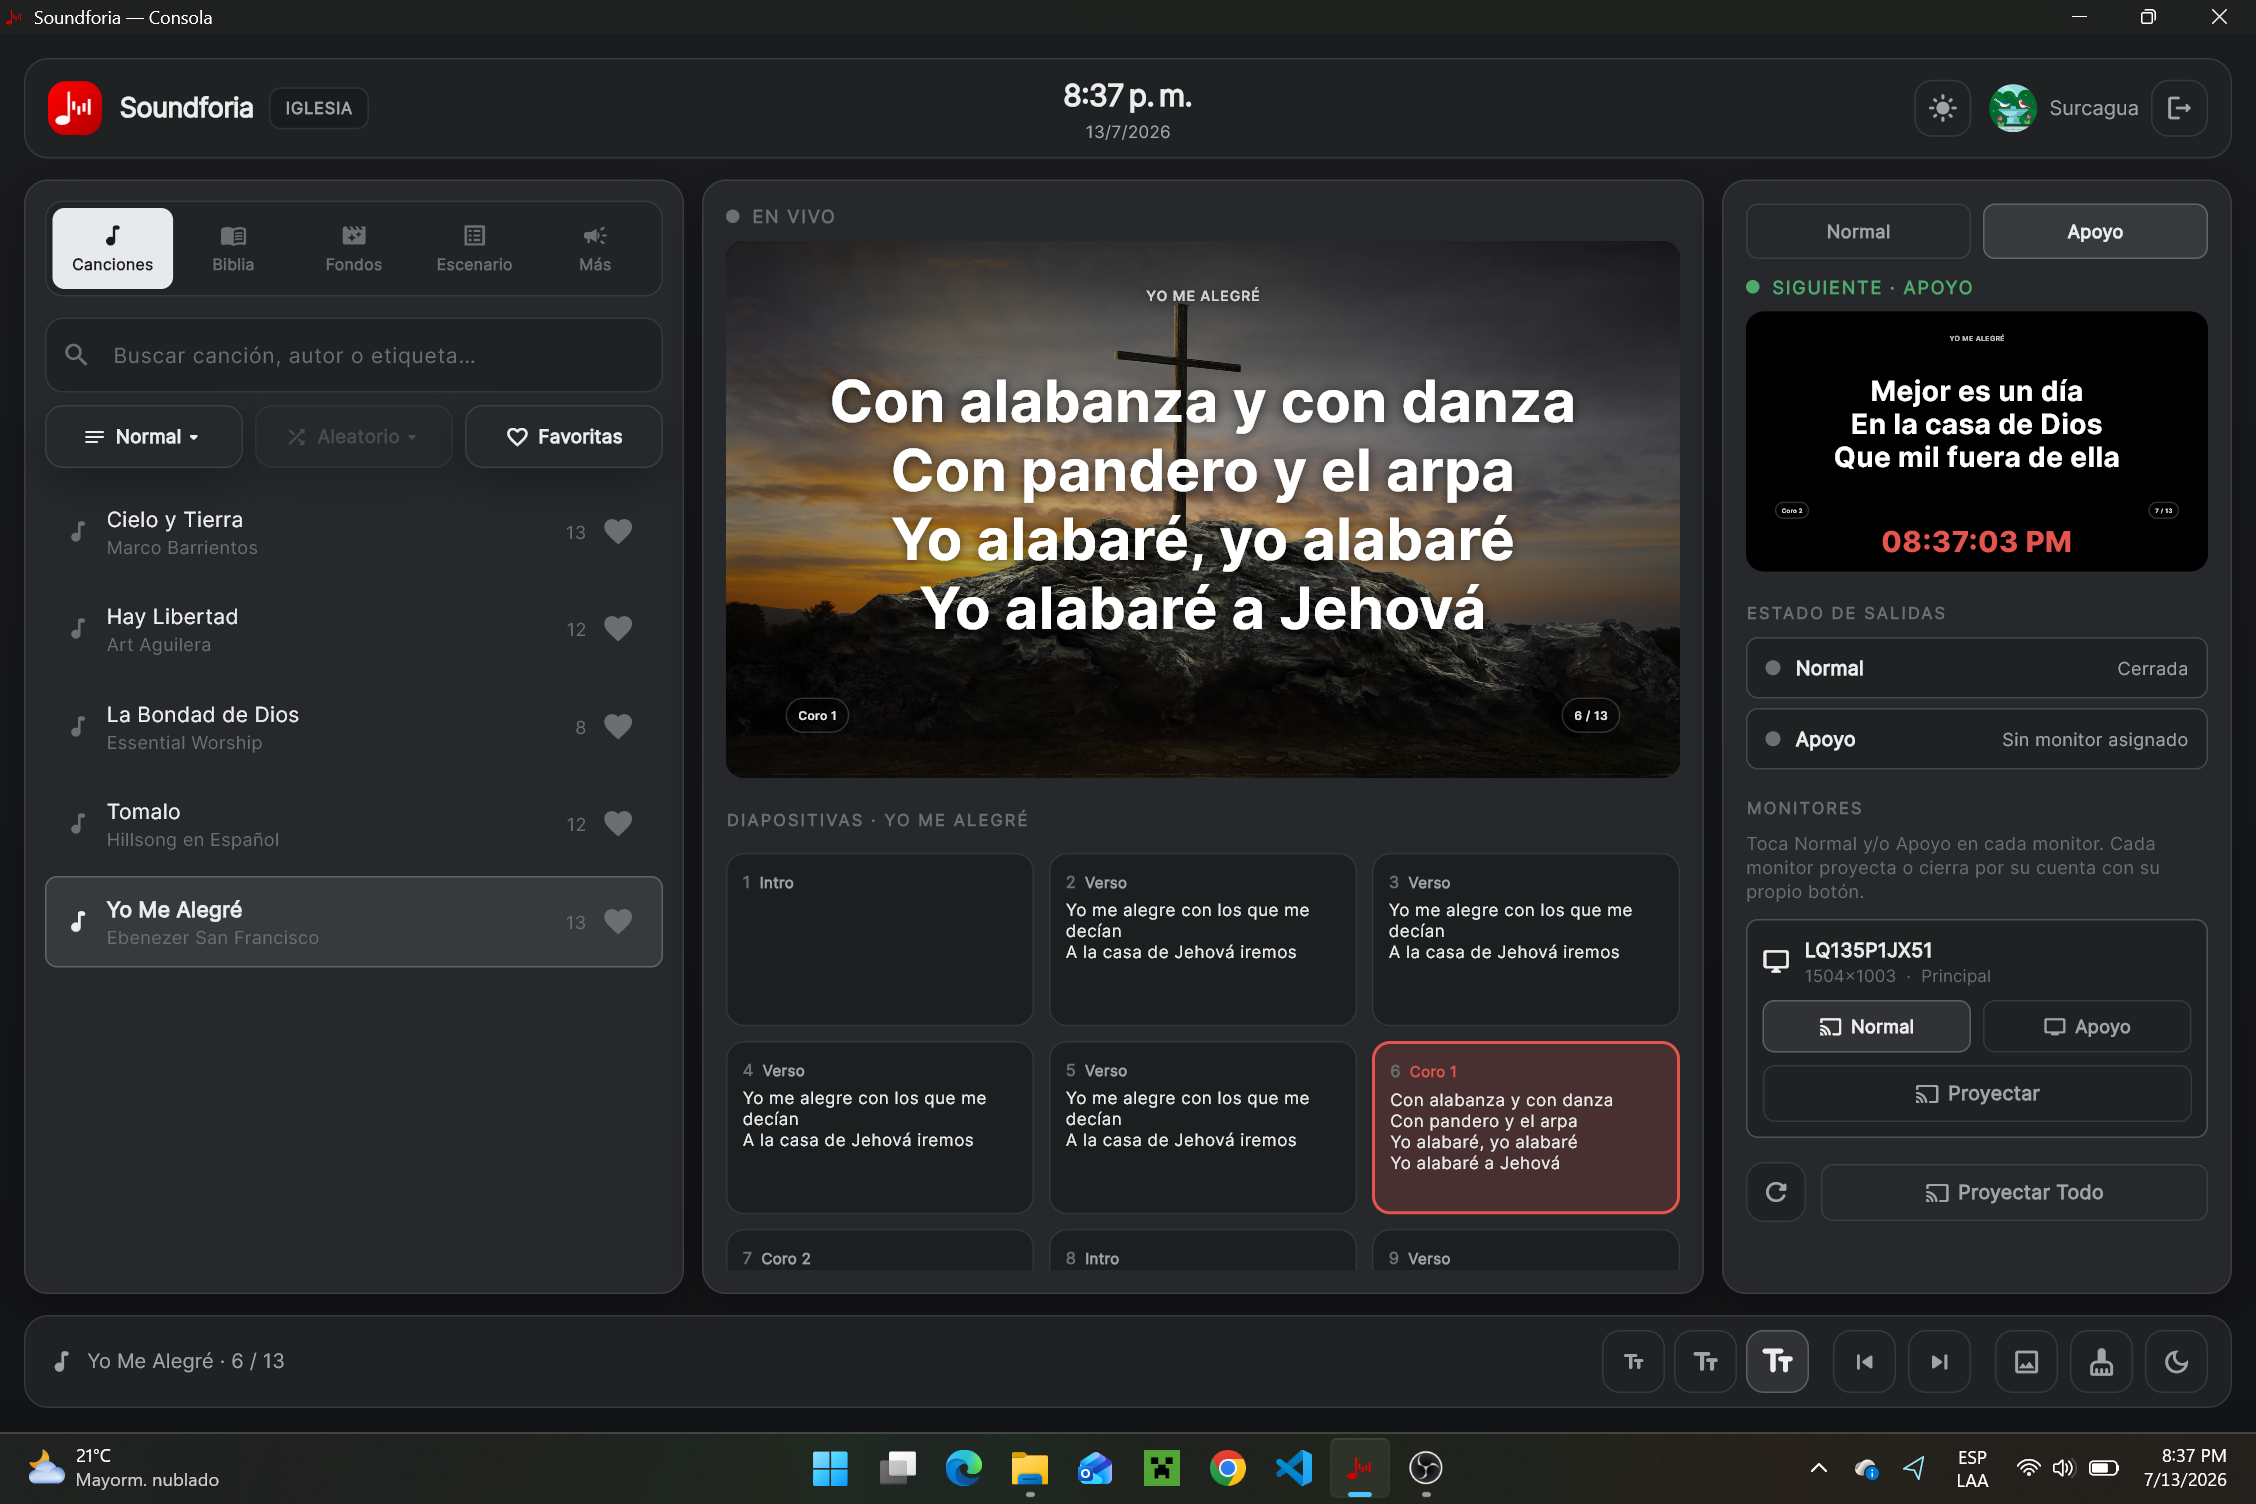Toggle the background image icon
This screenshot has width=2256, height=1504.
(x=2026, y=1361)
